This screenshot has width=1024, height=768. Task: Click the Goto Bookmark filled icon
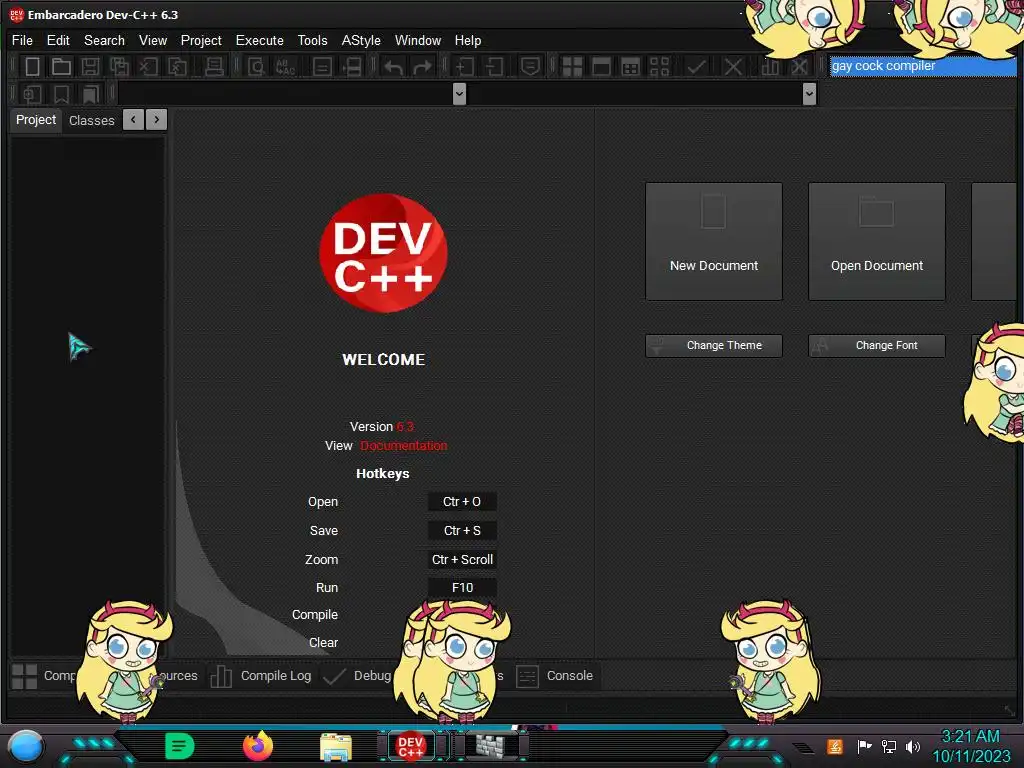pos(90,94)
